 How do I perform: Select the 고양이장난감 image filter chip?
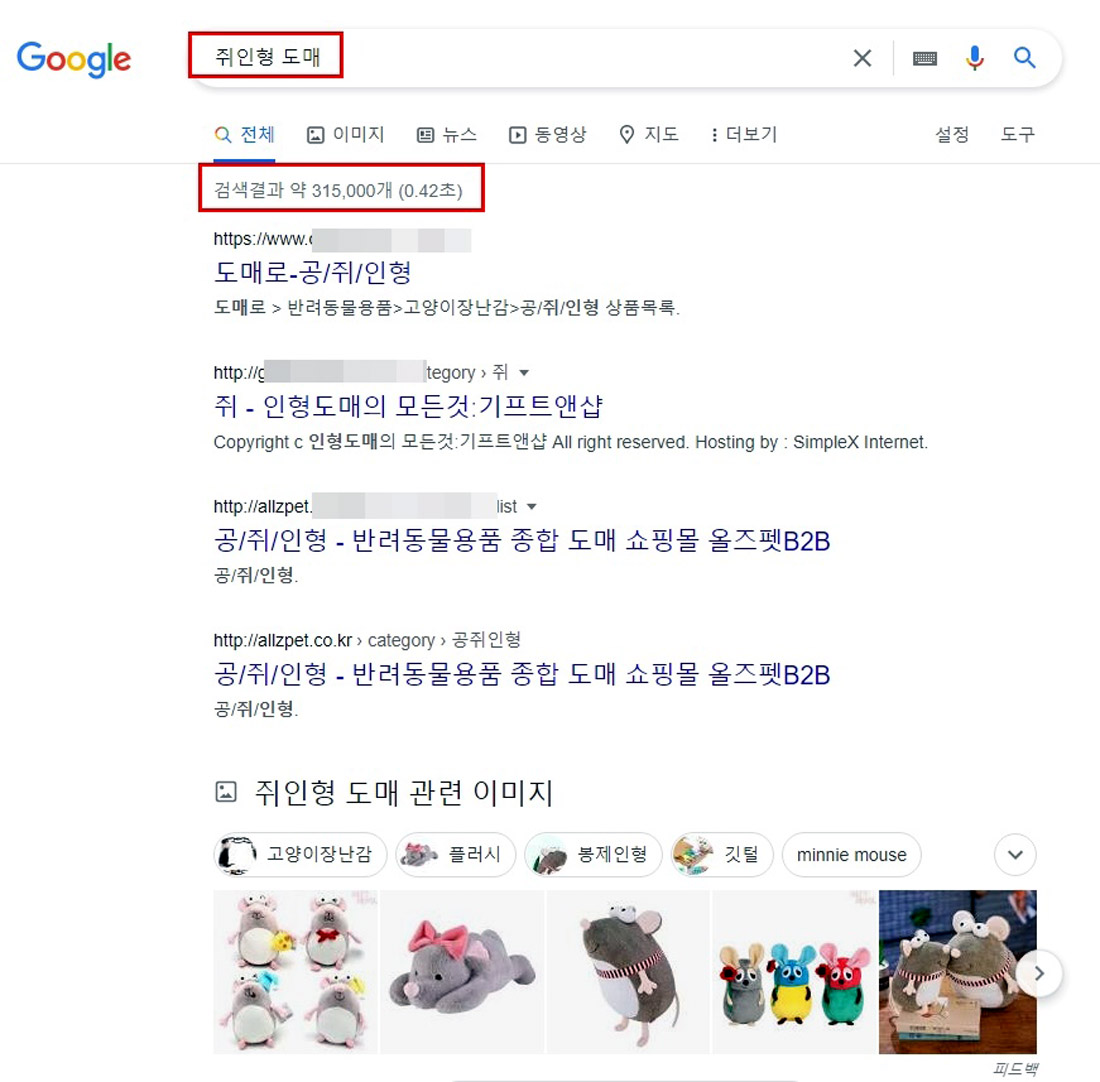pyautogui.click(x=300, y=854)
